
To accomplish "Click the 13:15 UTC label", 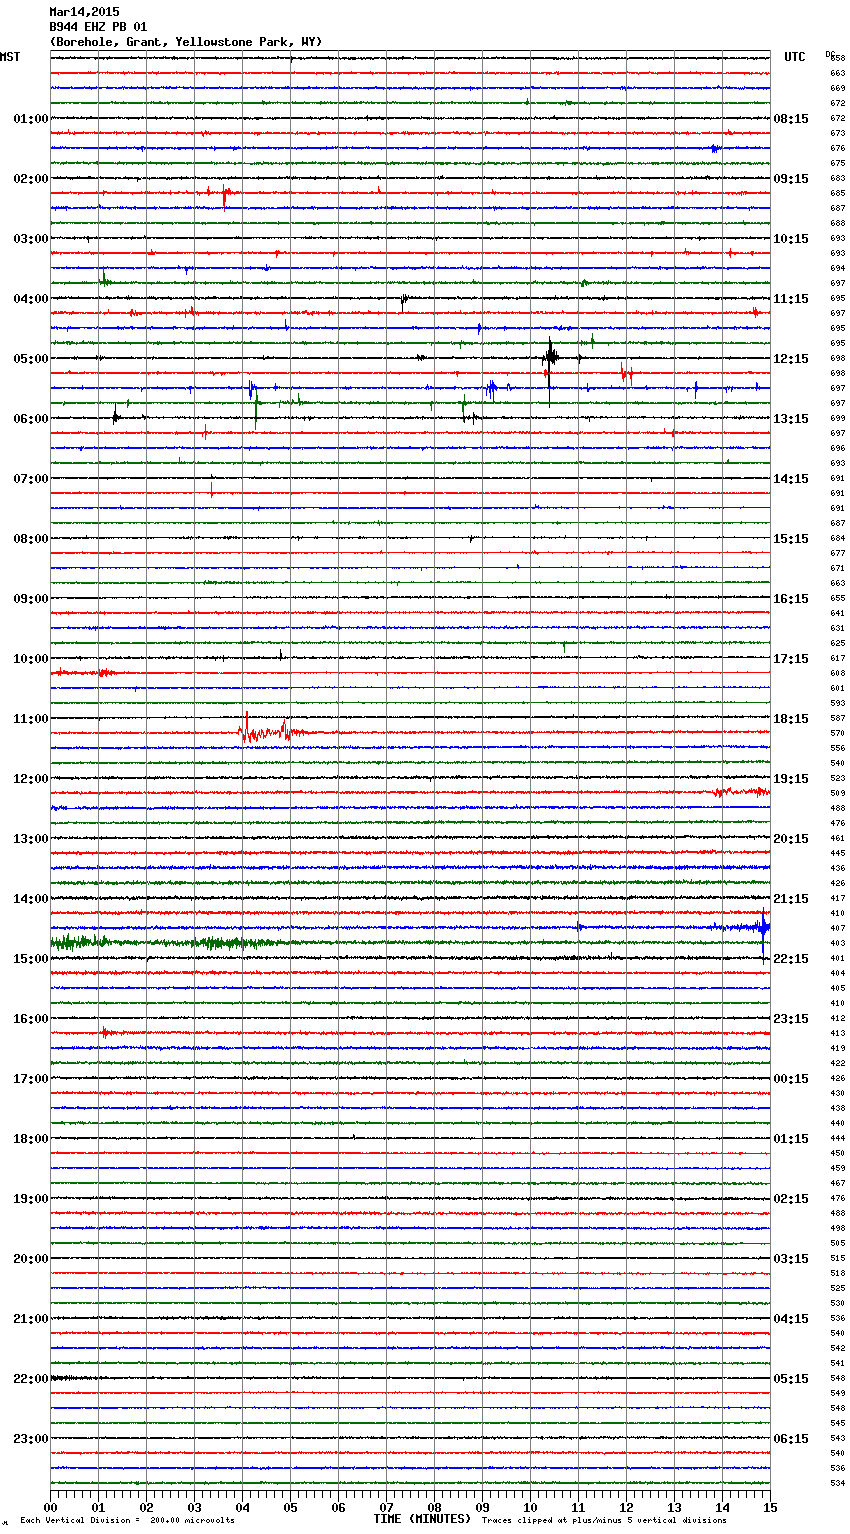I will pyautogui.click(x=791, y=419).
